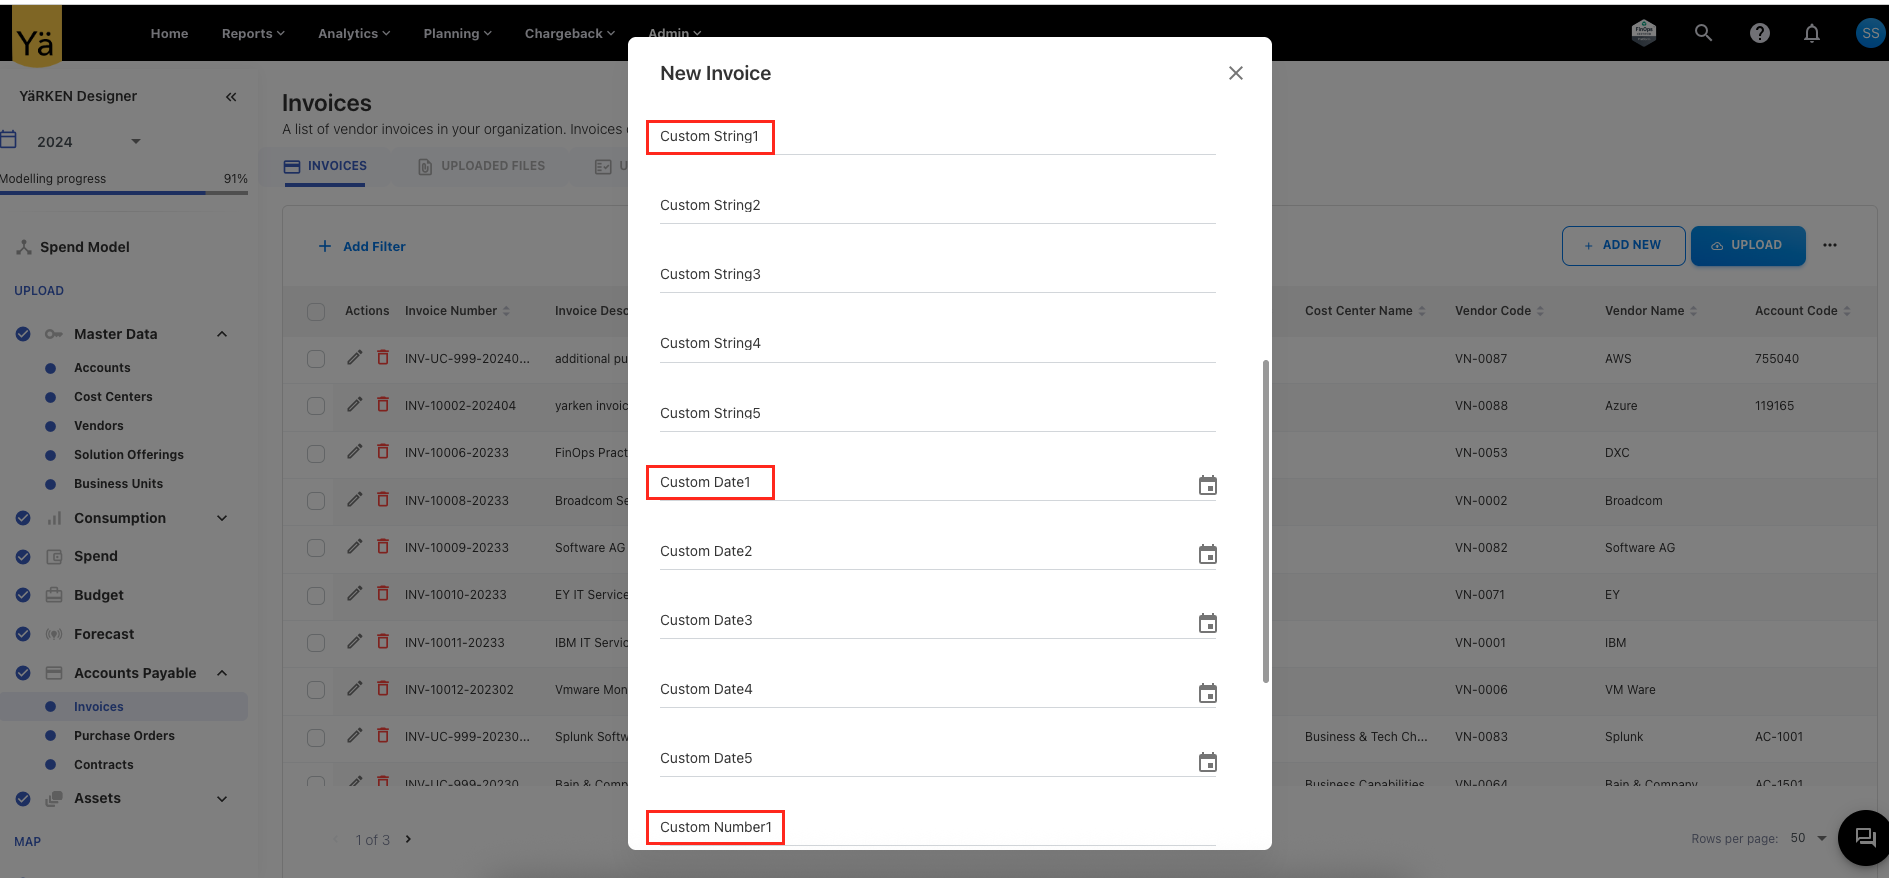Delete invoice INV-10012-202302 via trash icon
This screenshot has width=1889, height=878.
(383, 688)
